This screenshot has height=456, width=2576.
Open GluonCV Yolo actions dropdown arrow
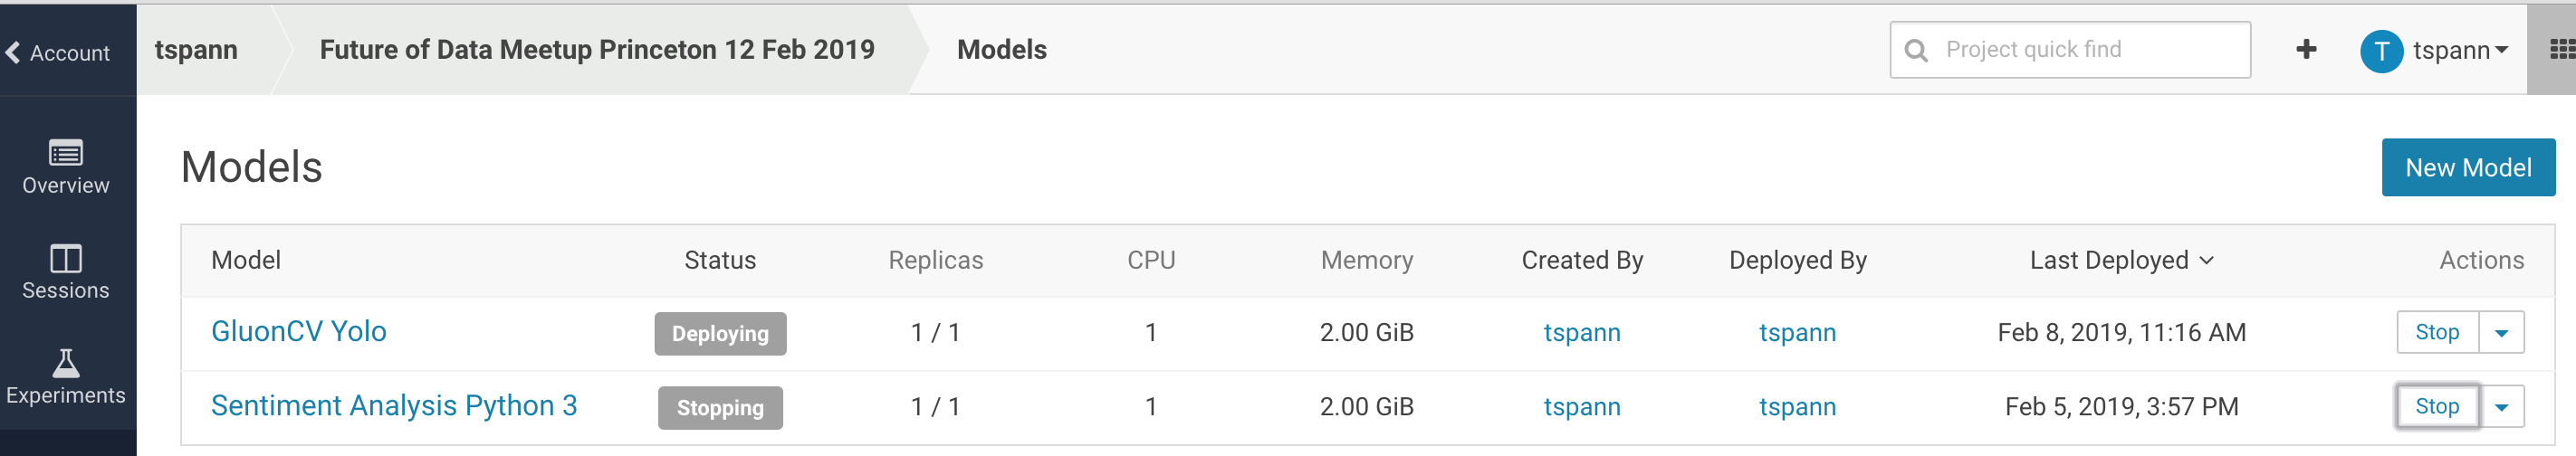[2501, 333]
